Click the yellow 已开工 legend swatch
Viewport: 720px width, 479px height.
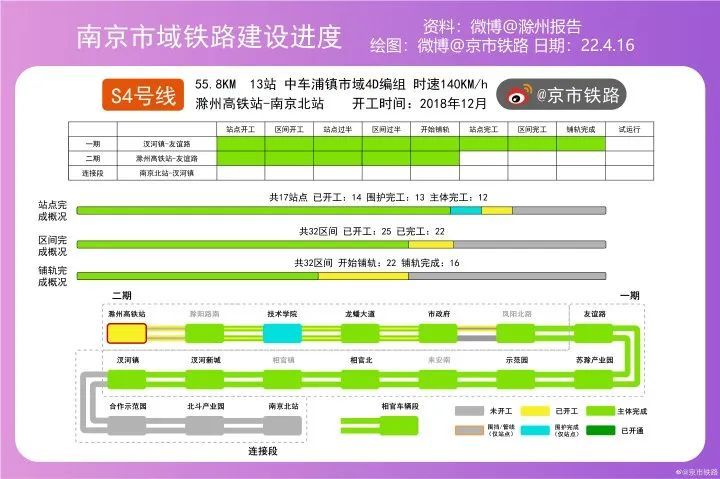point(534,411)
